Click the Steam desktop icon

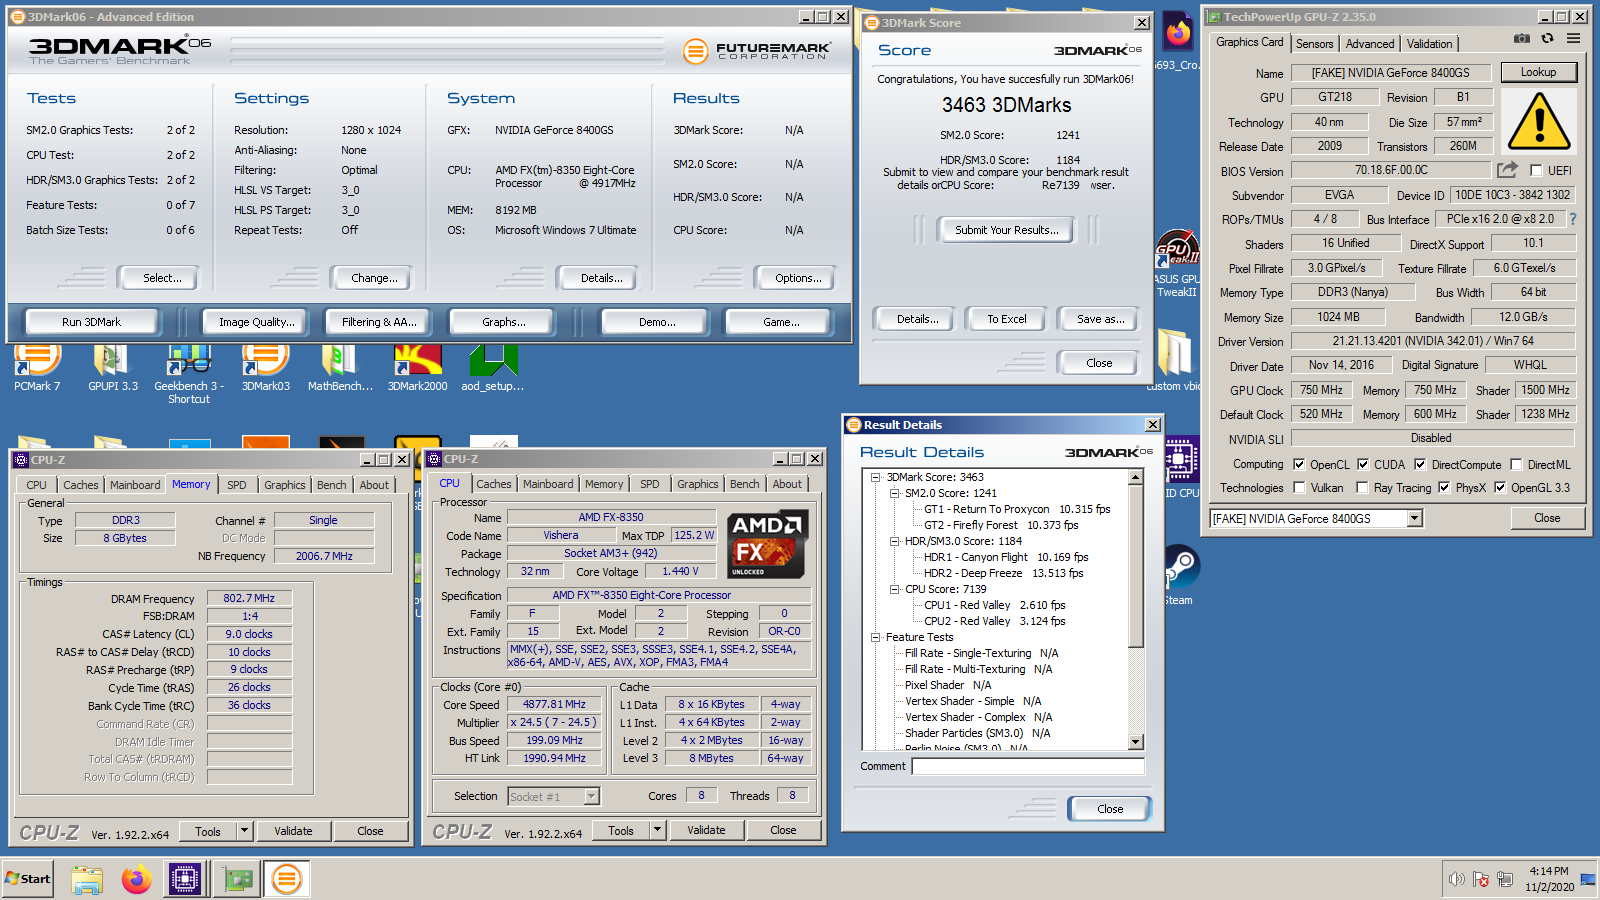(1180, 575)
